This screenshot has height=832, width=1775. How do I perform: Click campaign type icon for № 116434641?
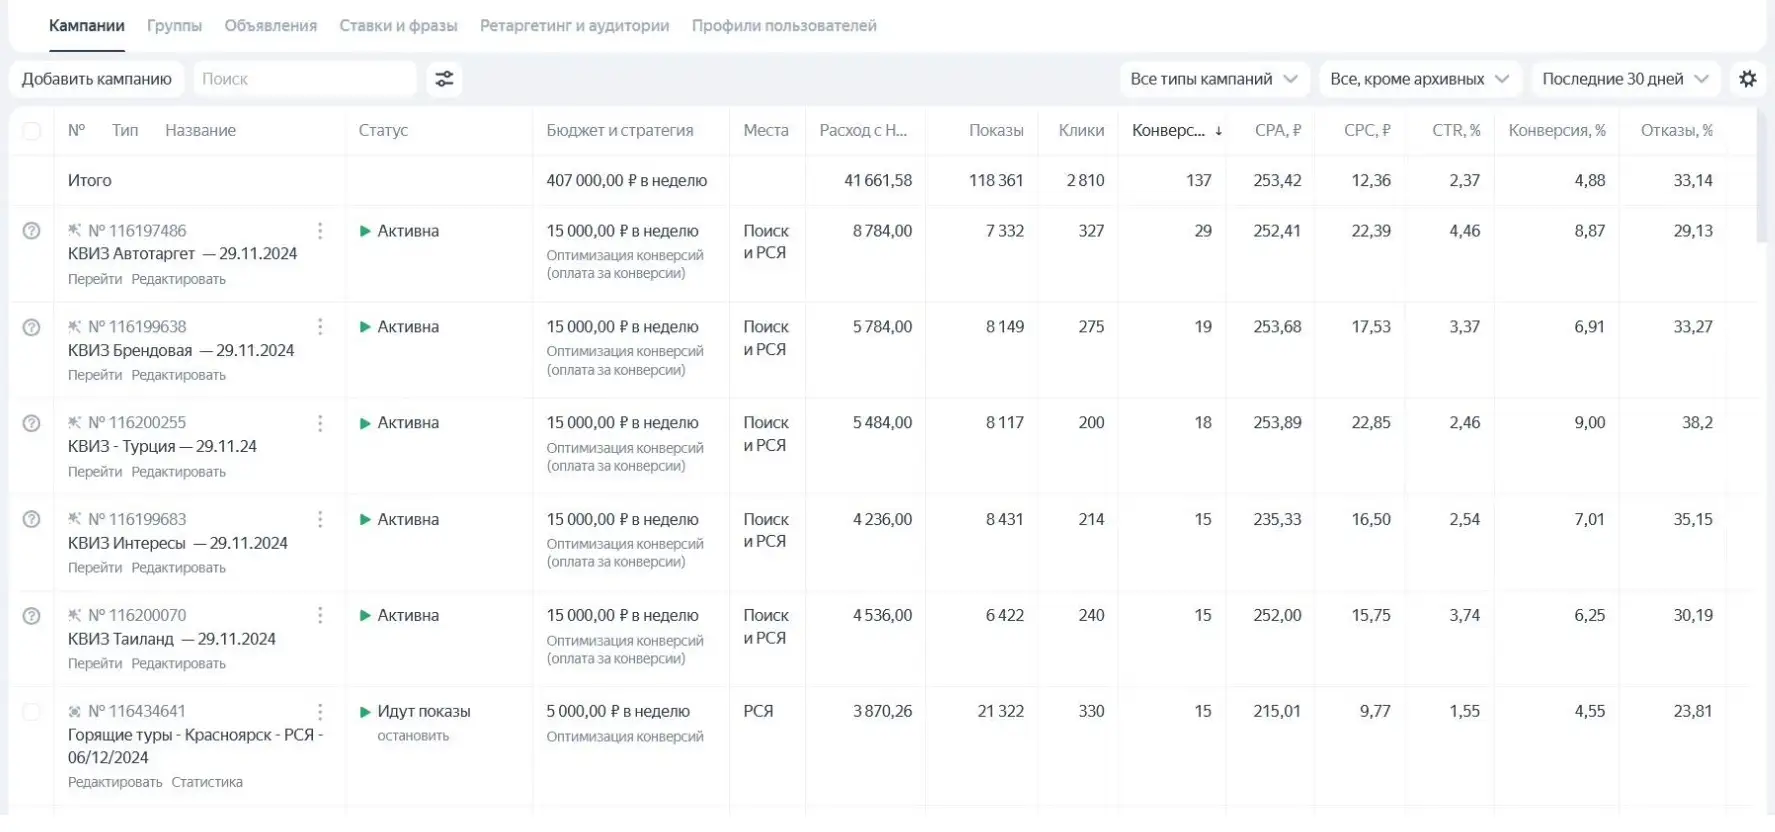[74, 711]
